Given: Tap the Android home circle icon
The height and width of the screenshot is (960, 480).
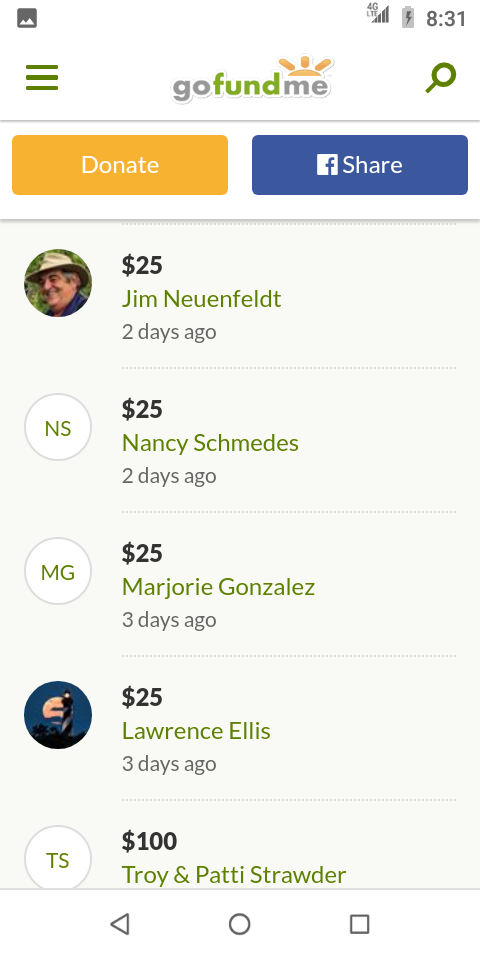Looking at the screenshot, I should pyautogui.click(x=239, y=924).
